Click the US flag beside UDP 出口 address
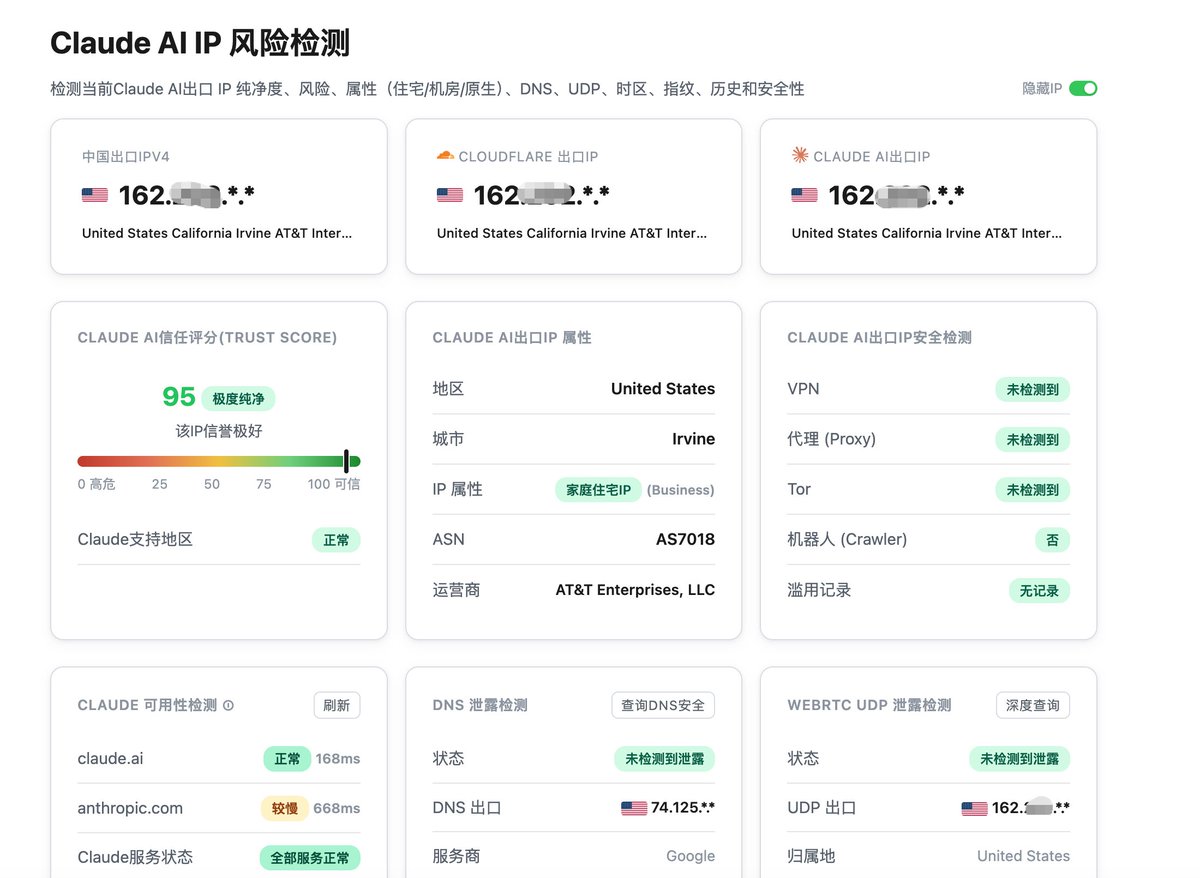Screen dimensions: 1200x878 coord(974,808)
